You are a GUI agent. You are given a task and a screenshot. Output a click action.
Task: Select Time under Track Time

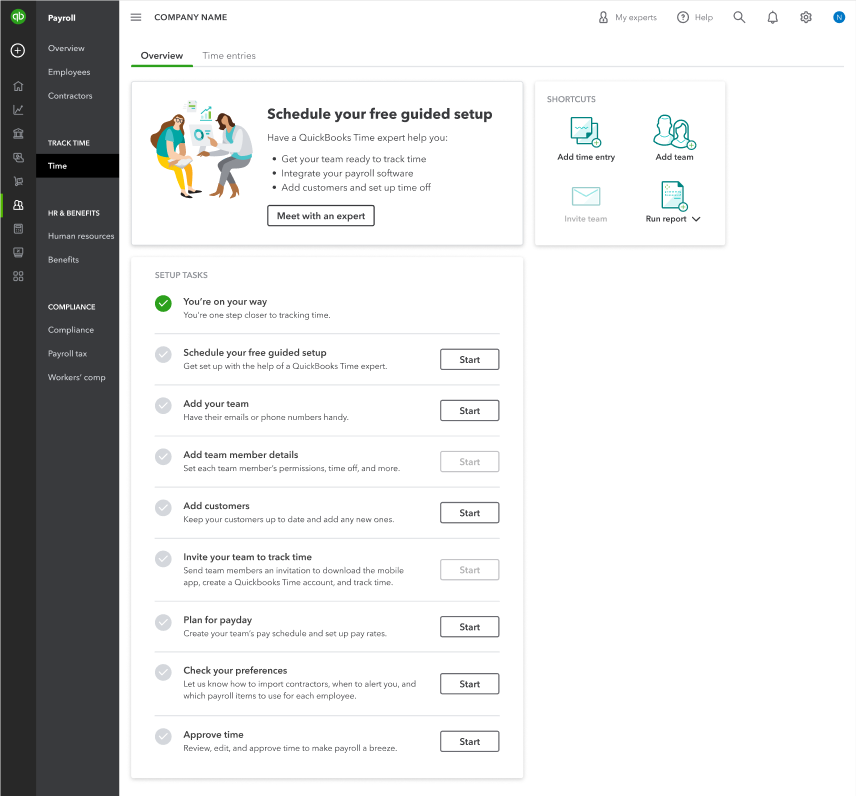point(78,166)
